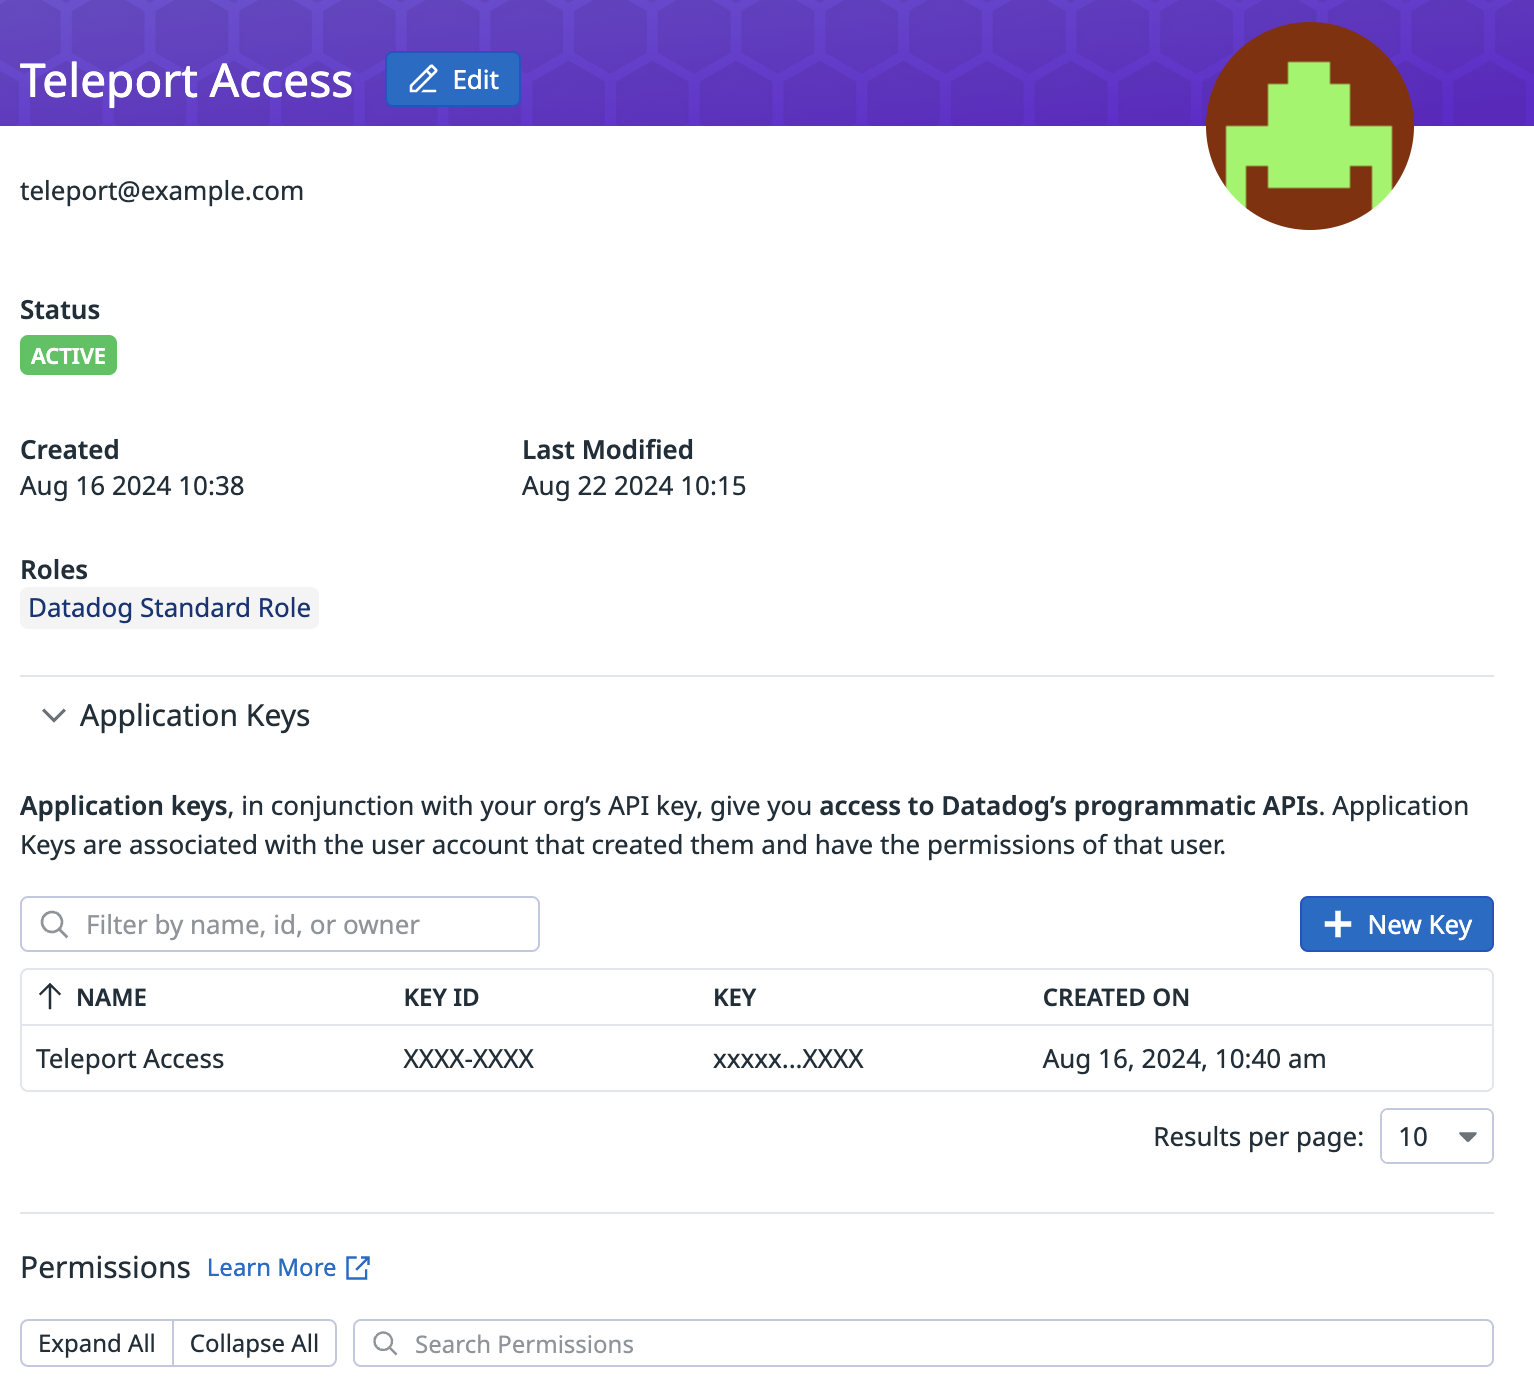This screenshot has height=1392, width=1534.
Task: Click the external link icon next to Learn More
Action: pos(357,1267)
